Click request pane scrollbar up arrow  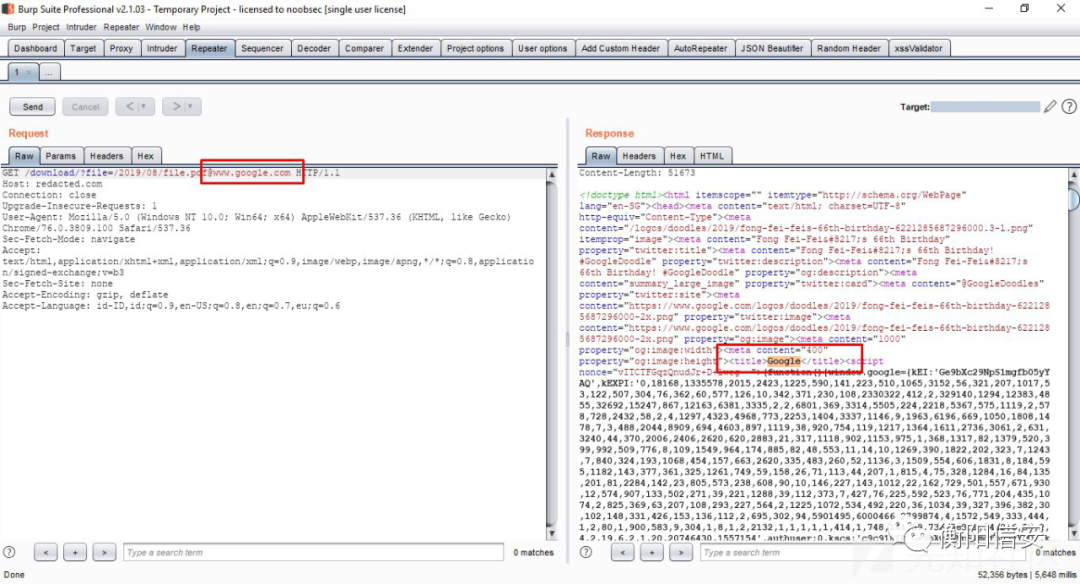point(551,175)
